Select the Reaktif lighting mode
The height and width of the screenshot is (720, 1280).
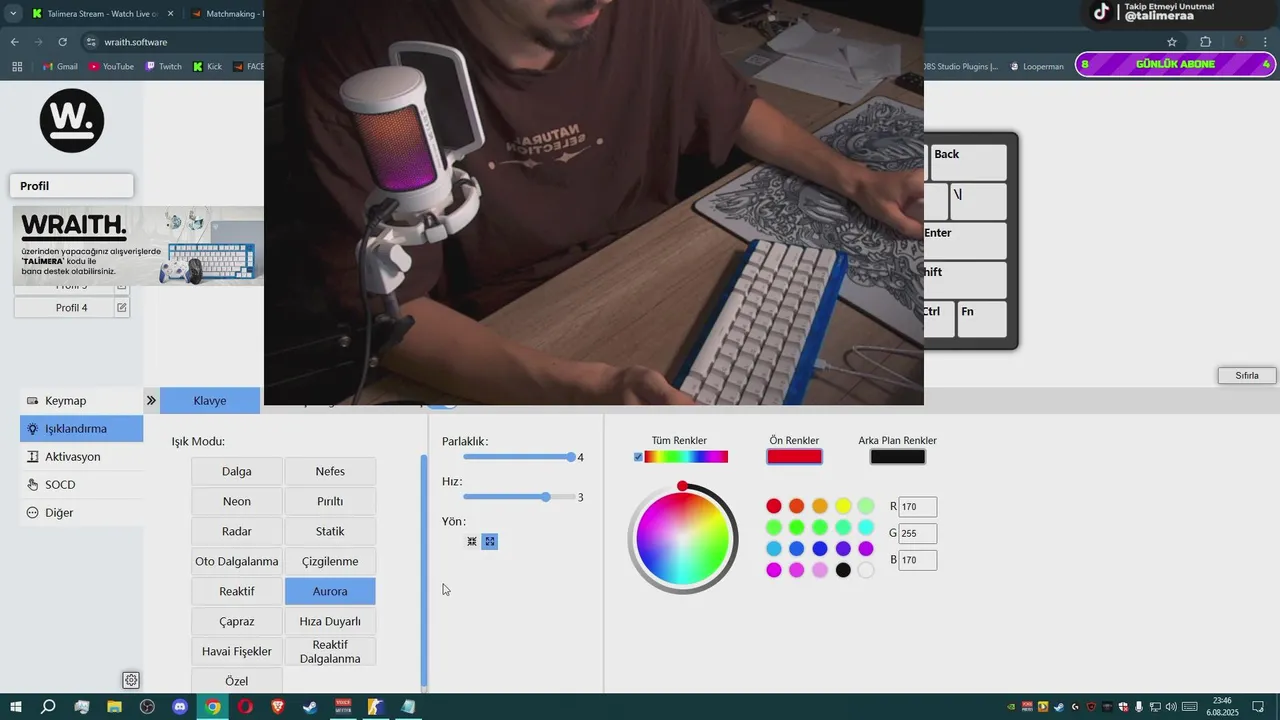[x=236, y=591]
